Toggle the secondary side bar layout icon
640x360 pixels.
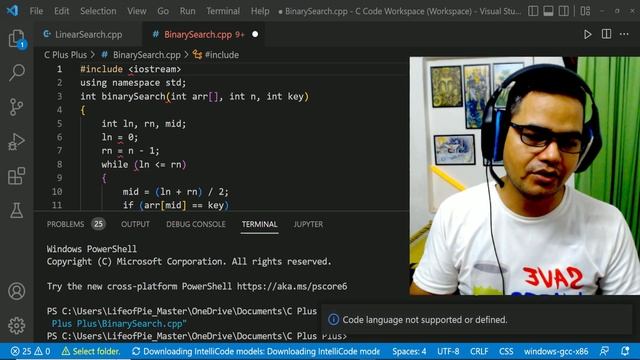[x=564, y=11]
